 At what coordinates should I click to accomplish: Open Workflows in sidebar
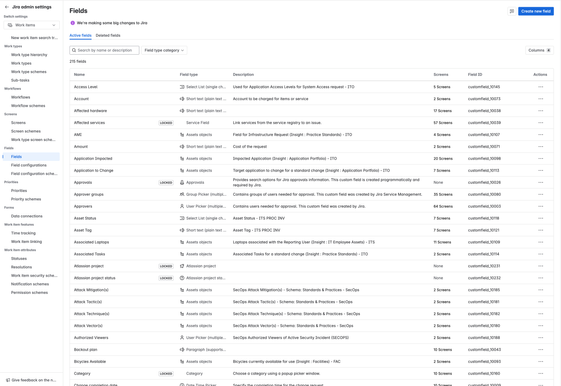20,97
